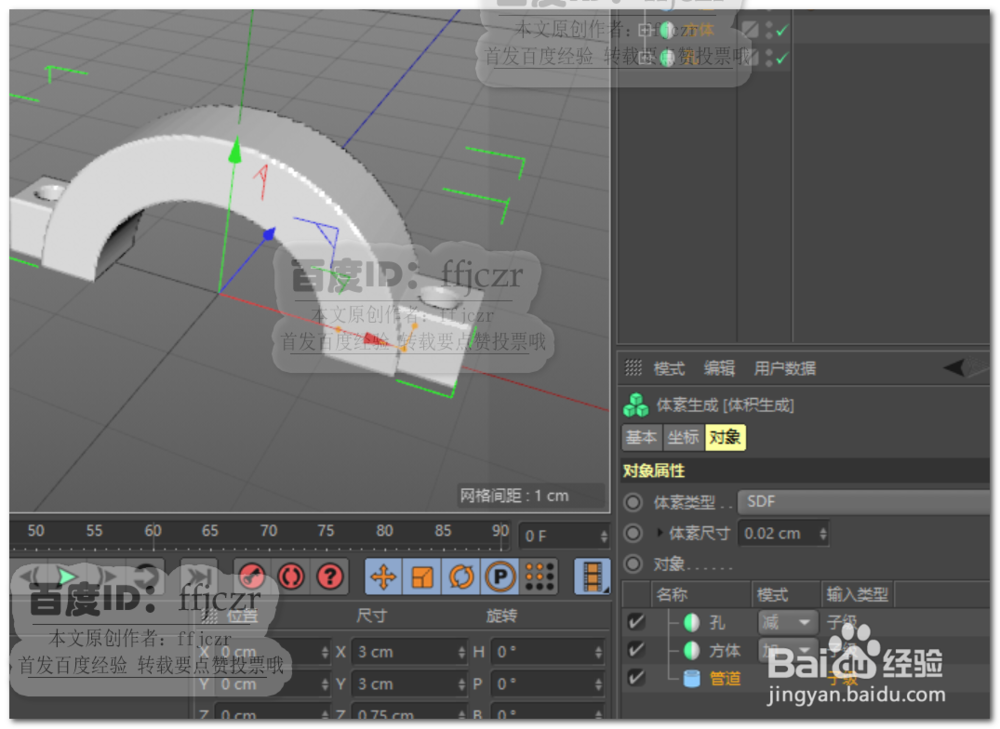Open the 体素类型 SDF dropdown

864,502
